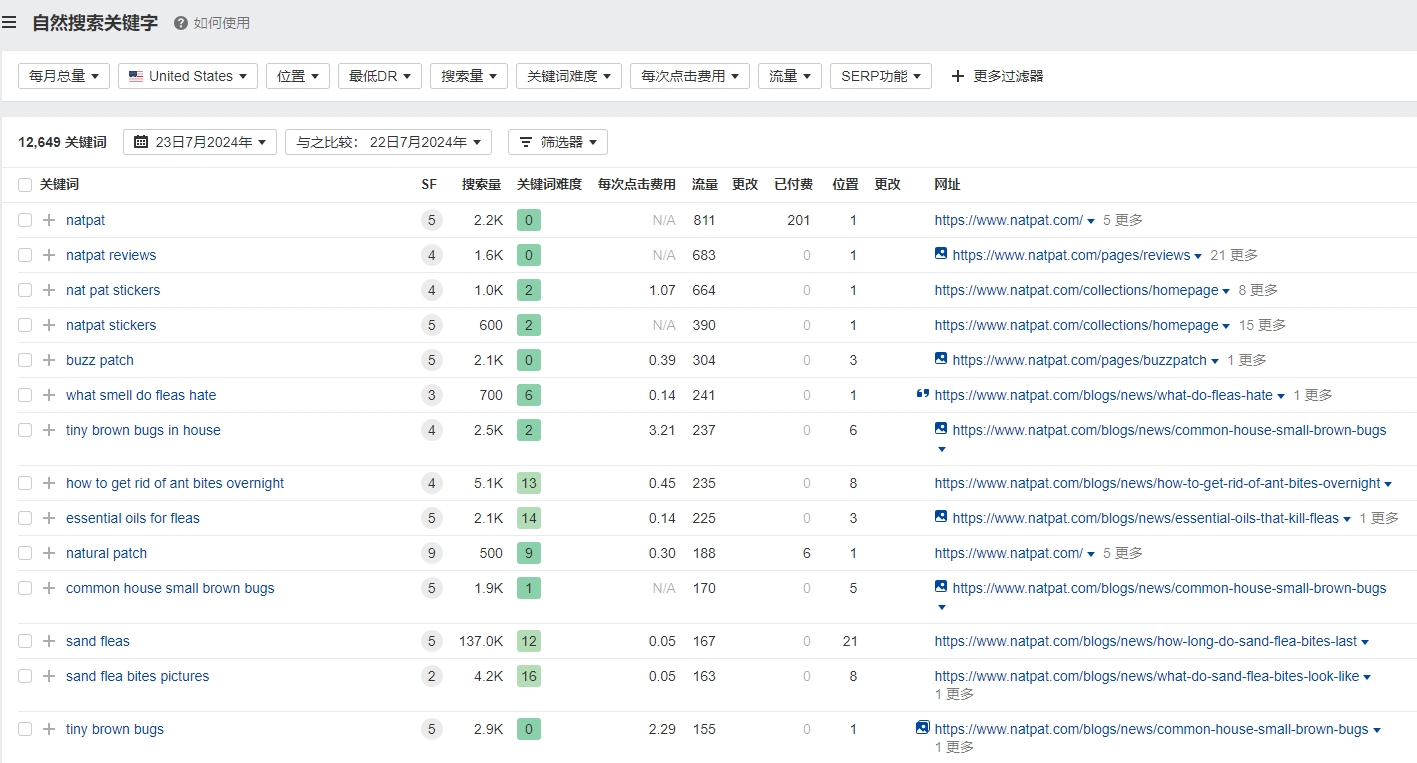Open the 搜索量 filter dropdown
1417x763 pixels.
(x=469, y=76)
